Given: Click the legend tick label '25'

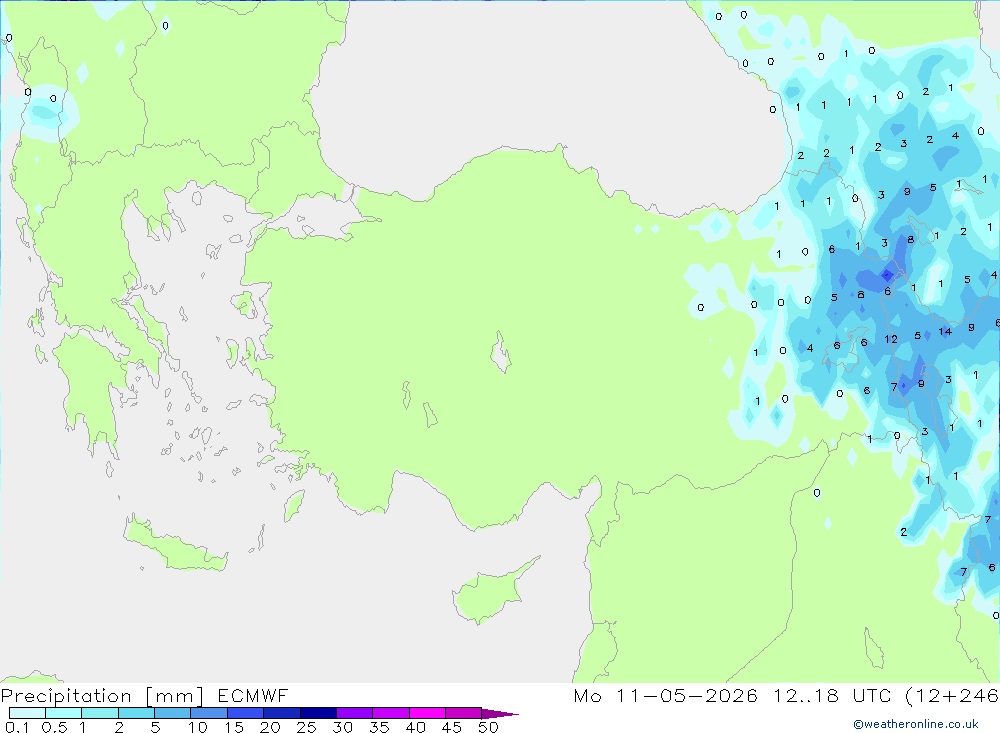Looking at the screenshot, I should [x=307, y=727].
